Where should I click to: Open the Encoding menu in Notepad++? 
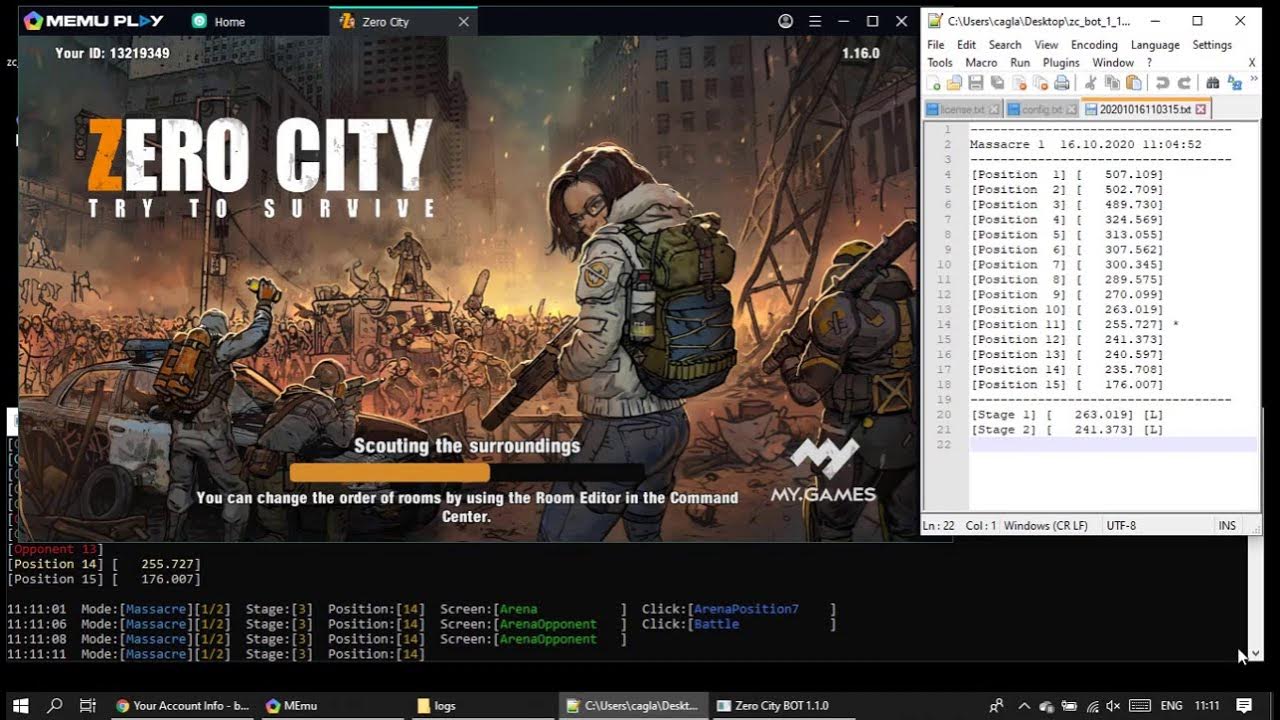(x=1094, y=45)
